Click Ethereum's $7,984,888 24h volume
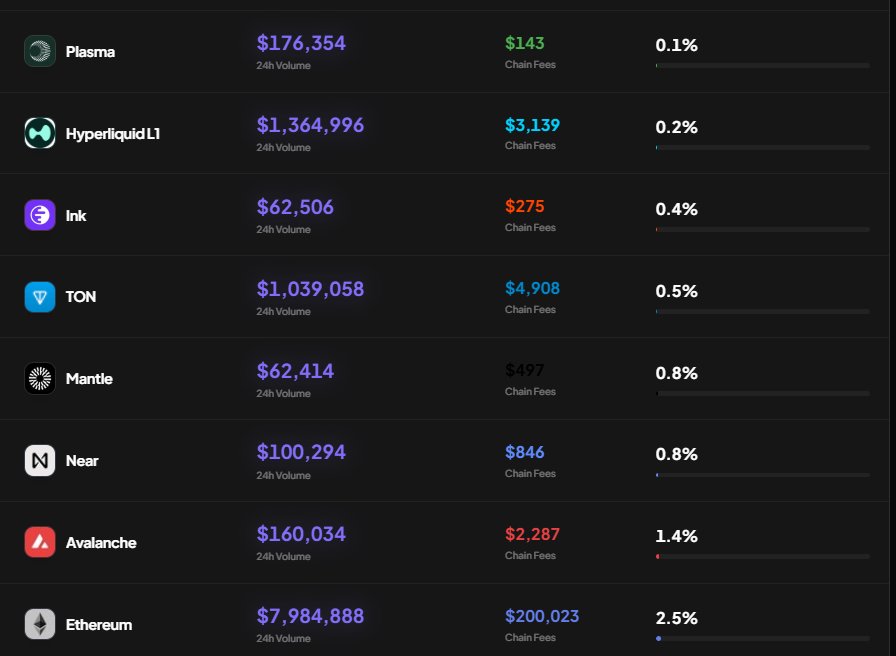Viewport: 896px width, 656px height. [310, 616]
